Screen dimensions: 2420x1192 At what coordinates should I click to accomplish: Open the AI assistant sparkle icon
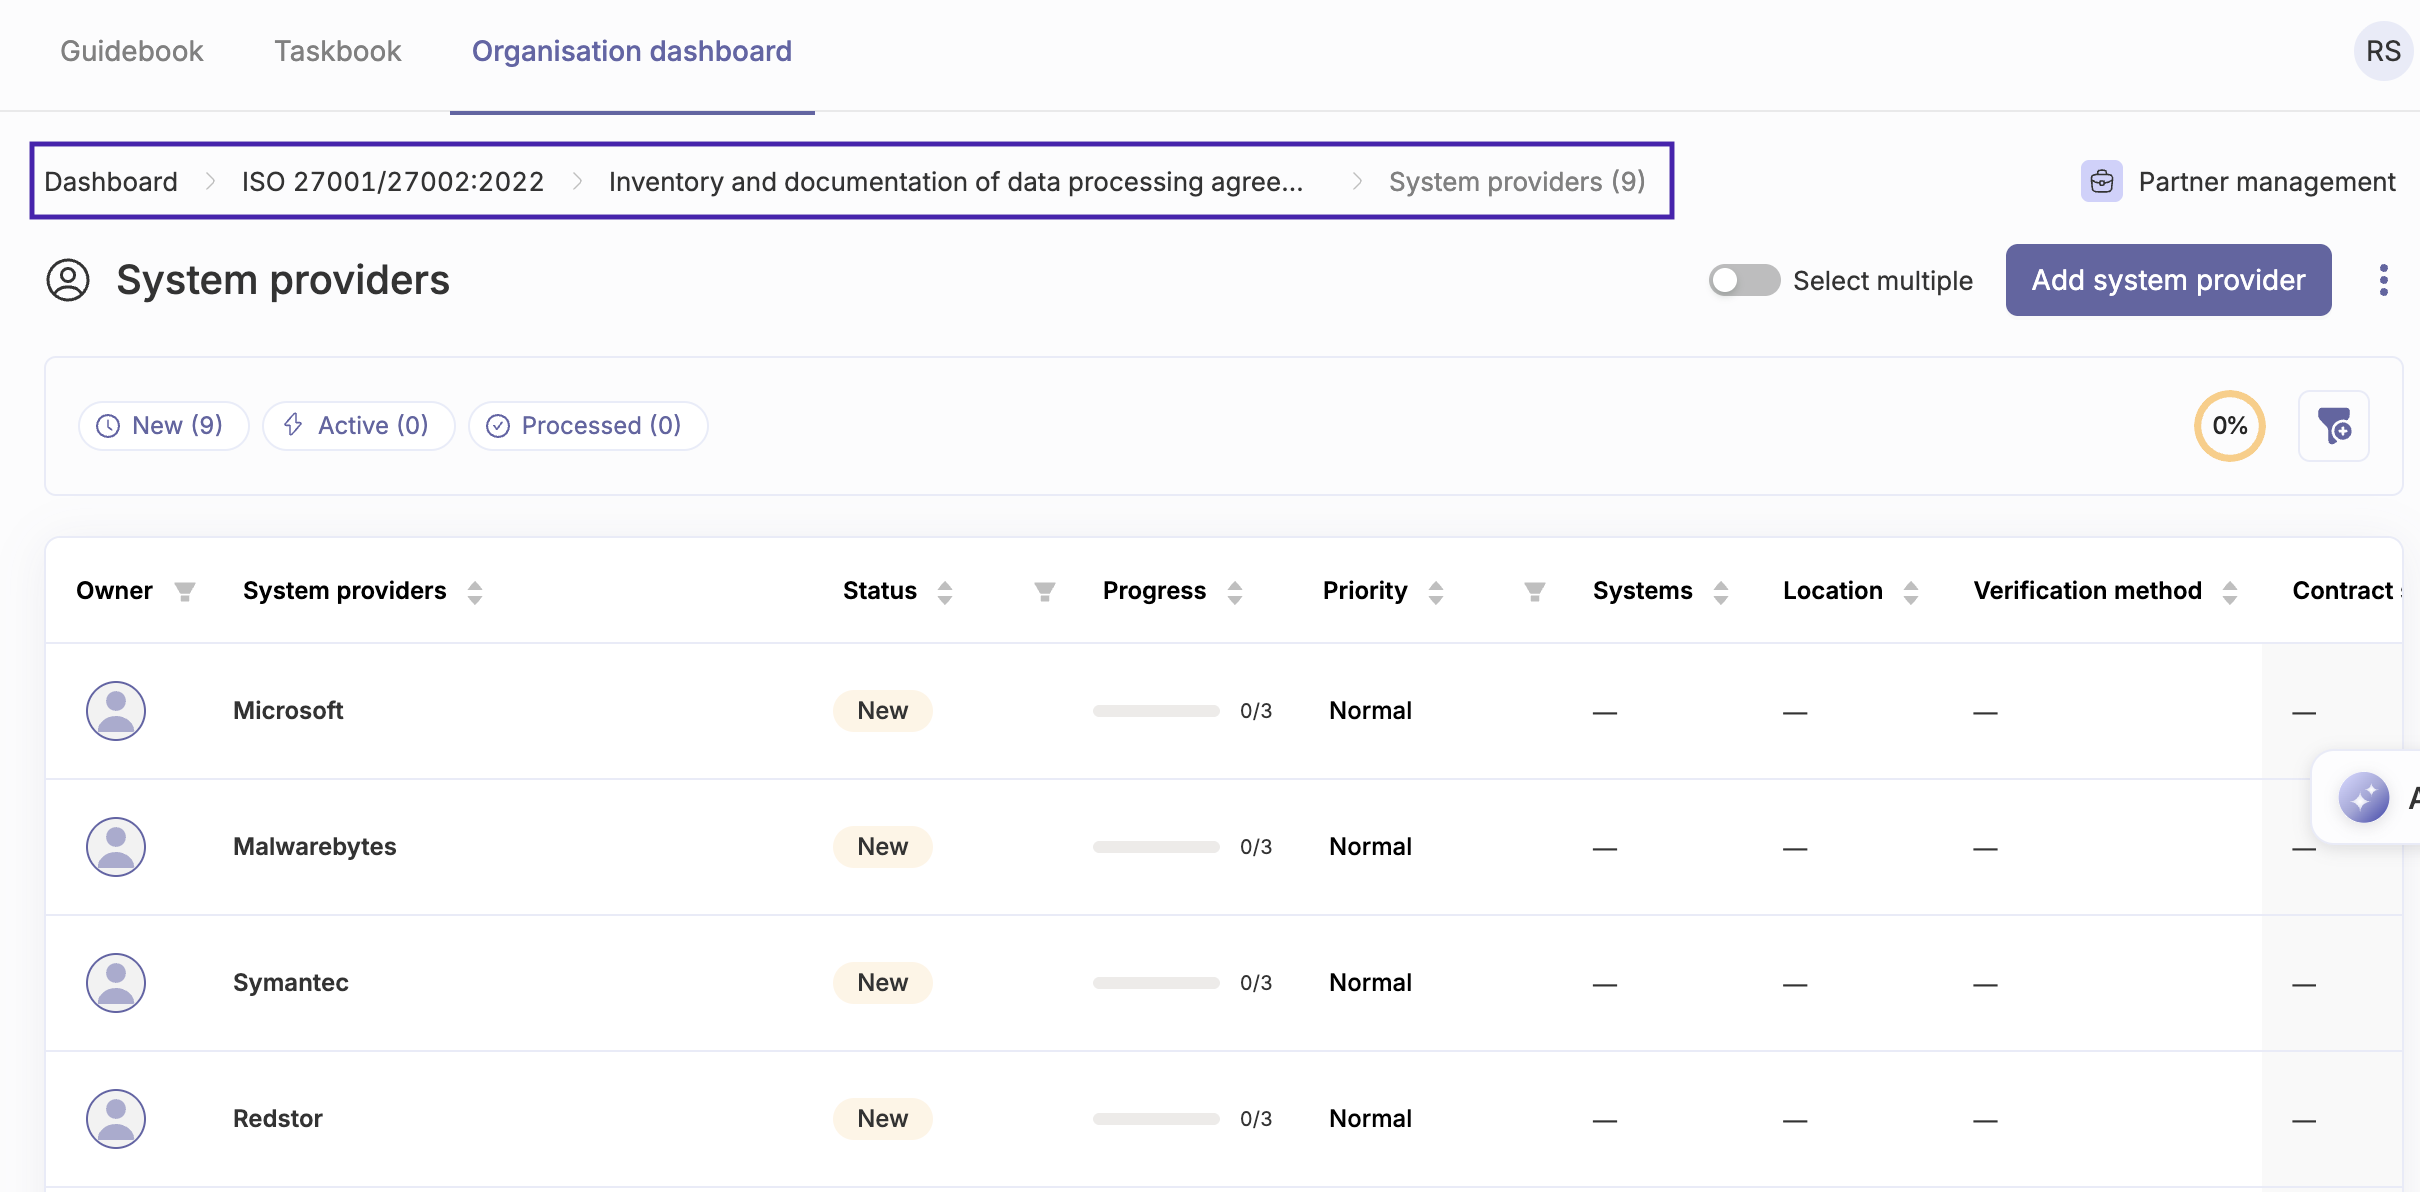point(2364,798)
